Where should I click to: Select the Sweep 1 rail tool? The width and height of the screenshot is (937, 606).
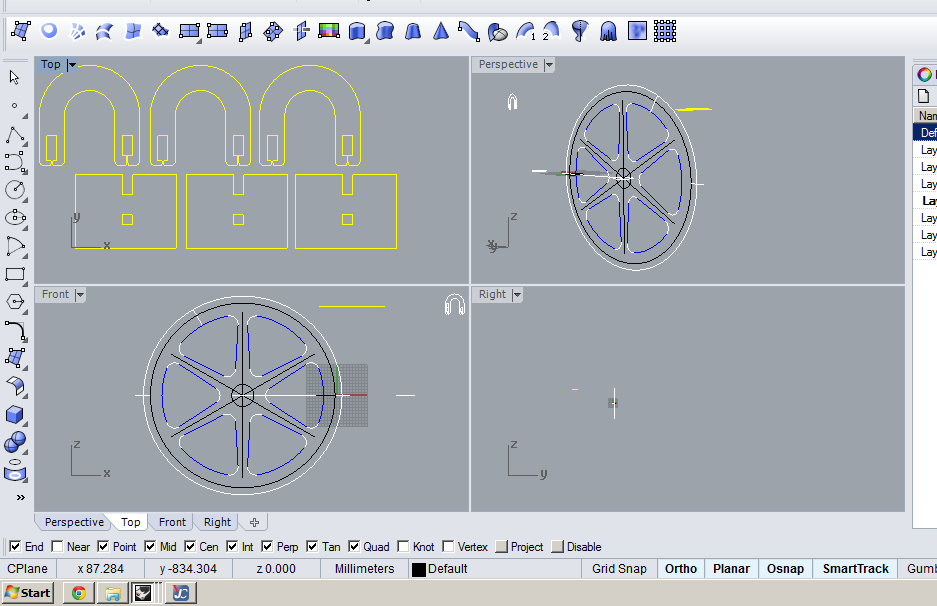[x=525, y=31]
